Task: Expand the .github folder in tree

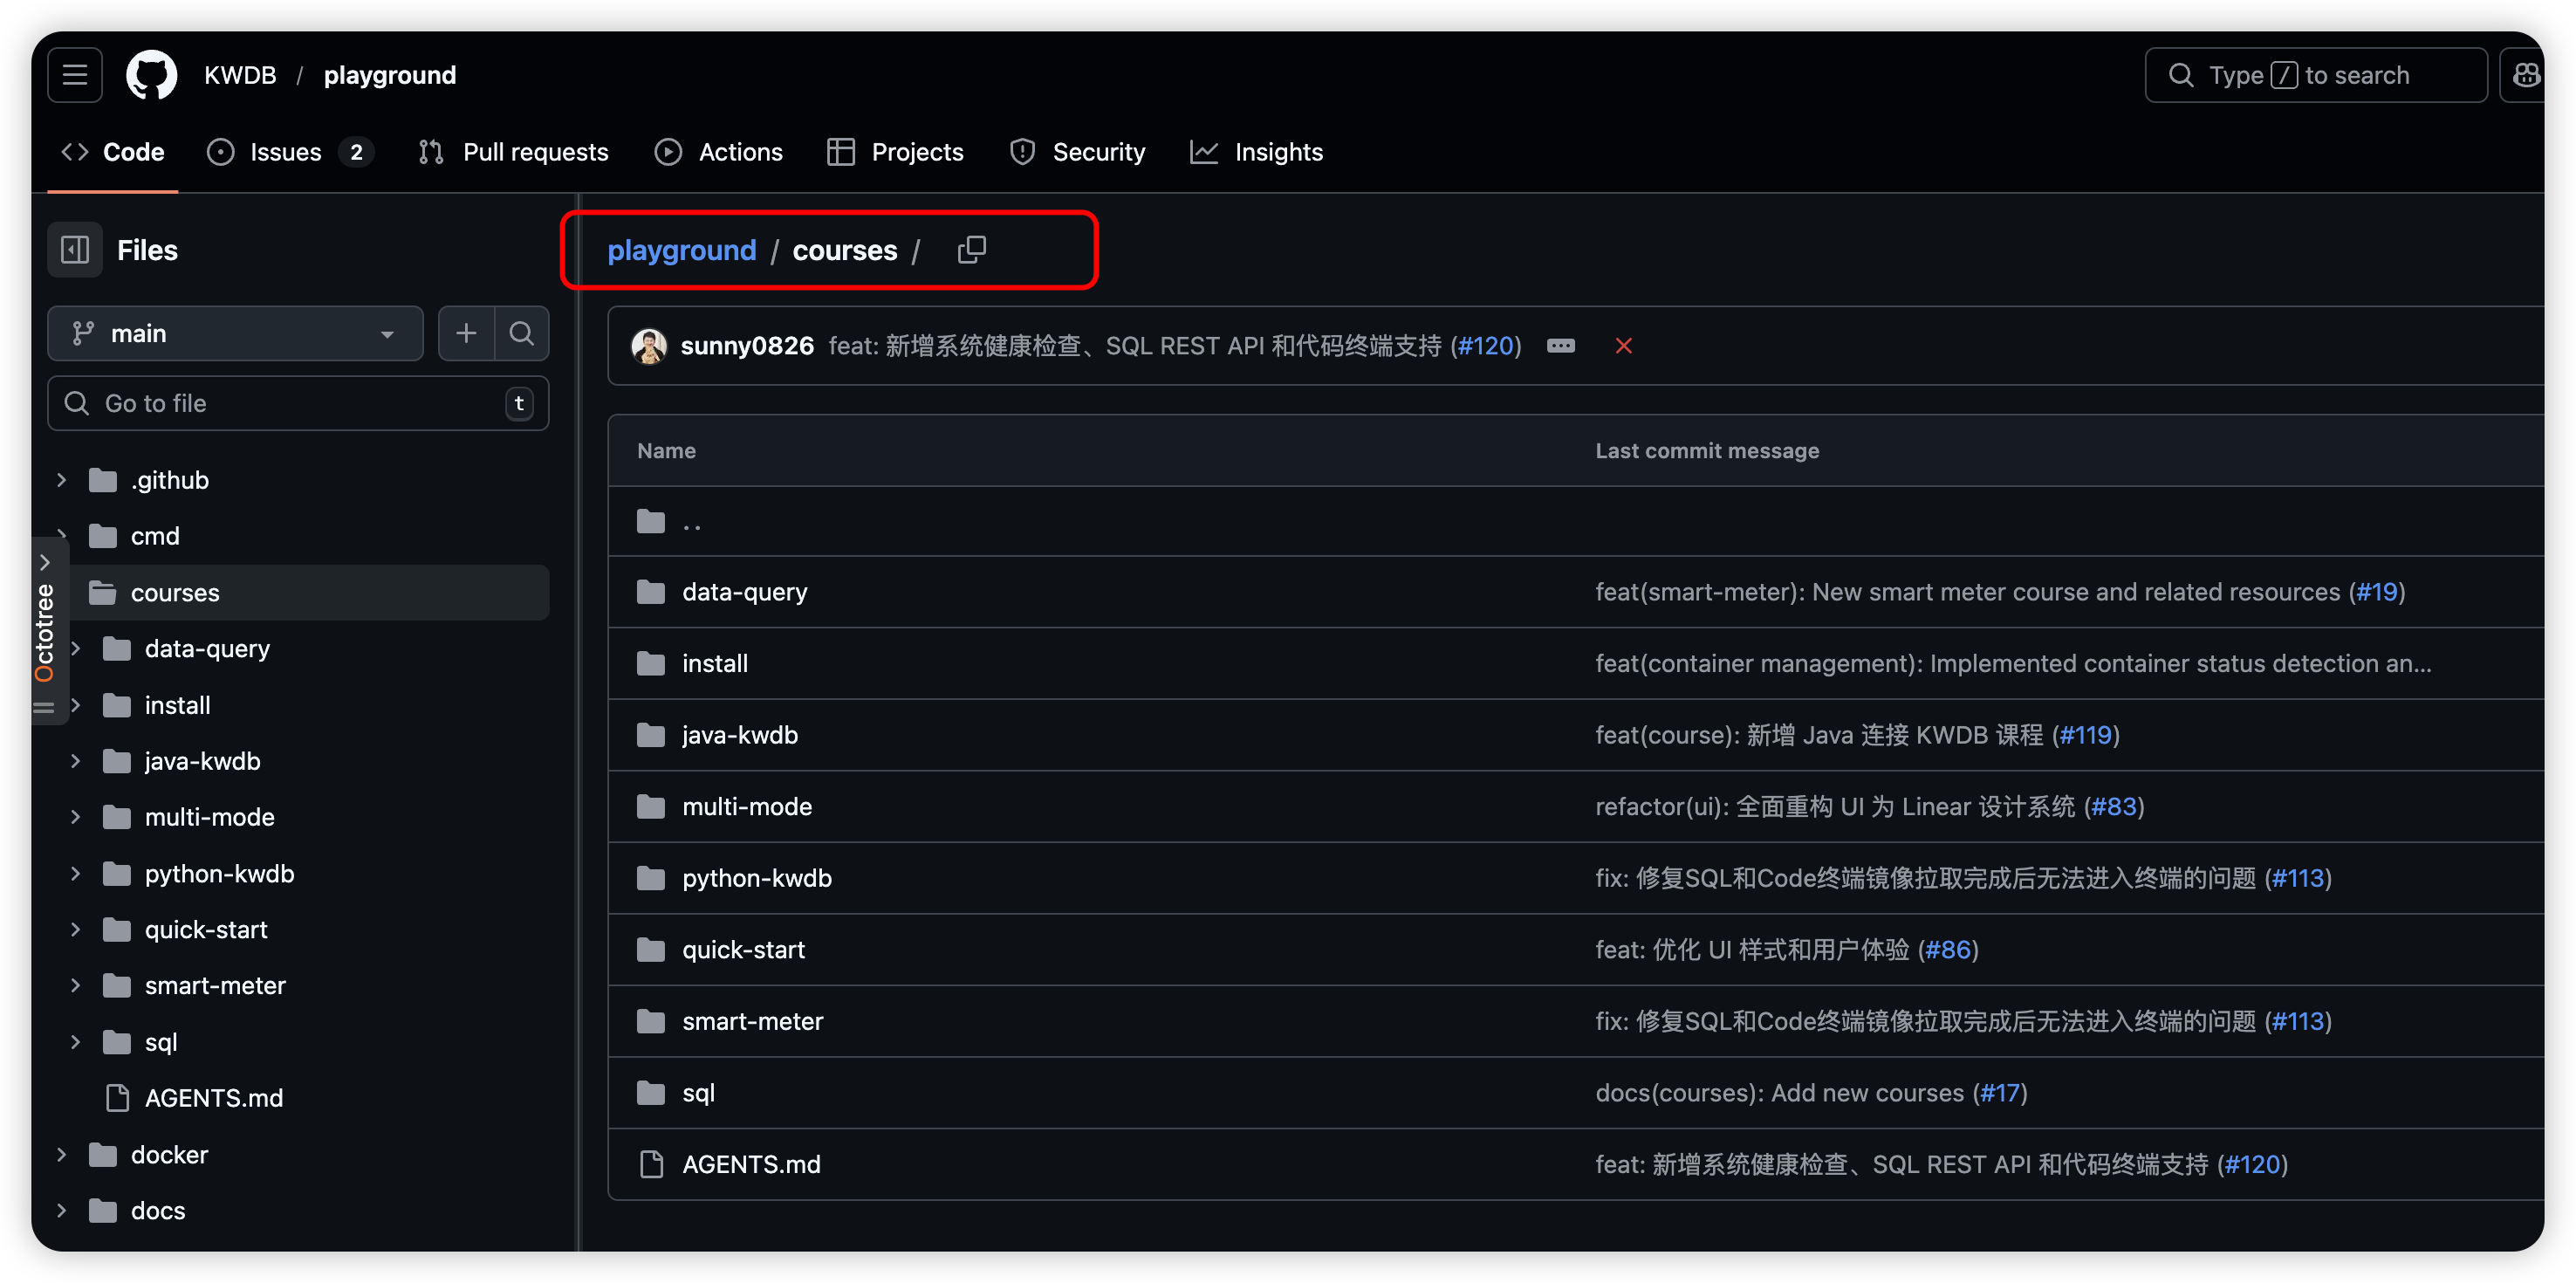Action: click(62, 480)
